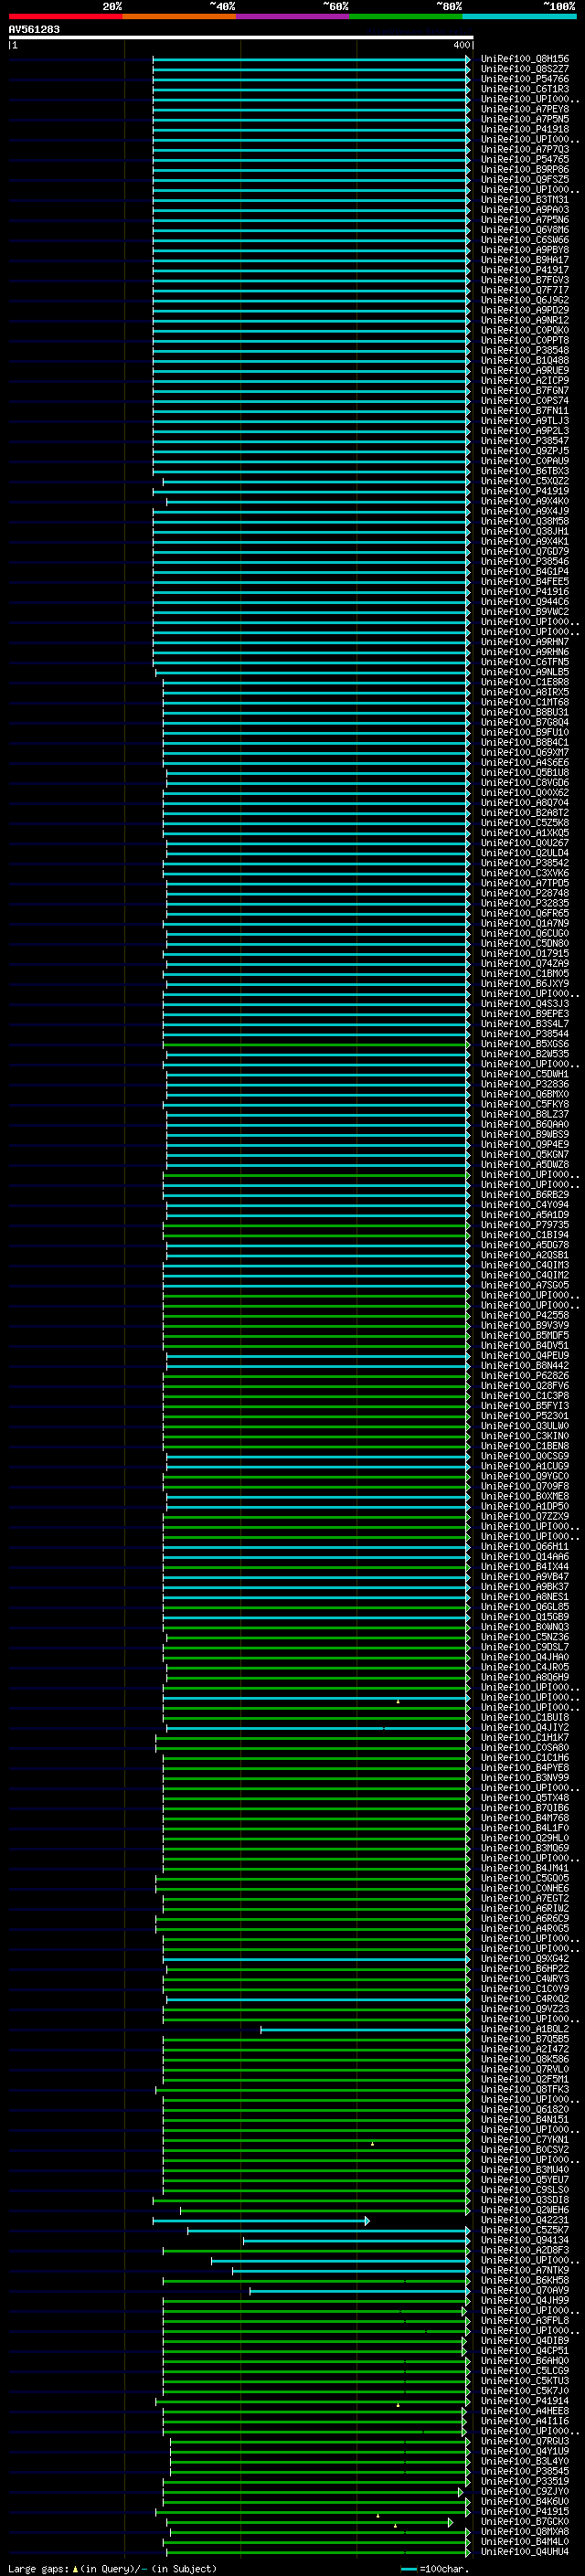Select label UniRef100_B4K6U0
Viewport: 585px width, 2576px height.
(524, 2501)
